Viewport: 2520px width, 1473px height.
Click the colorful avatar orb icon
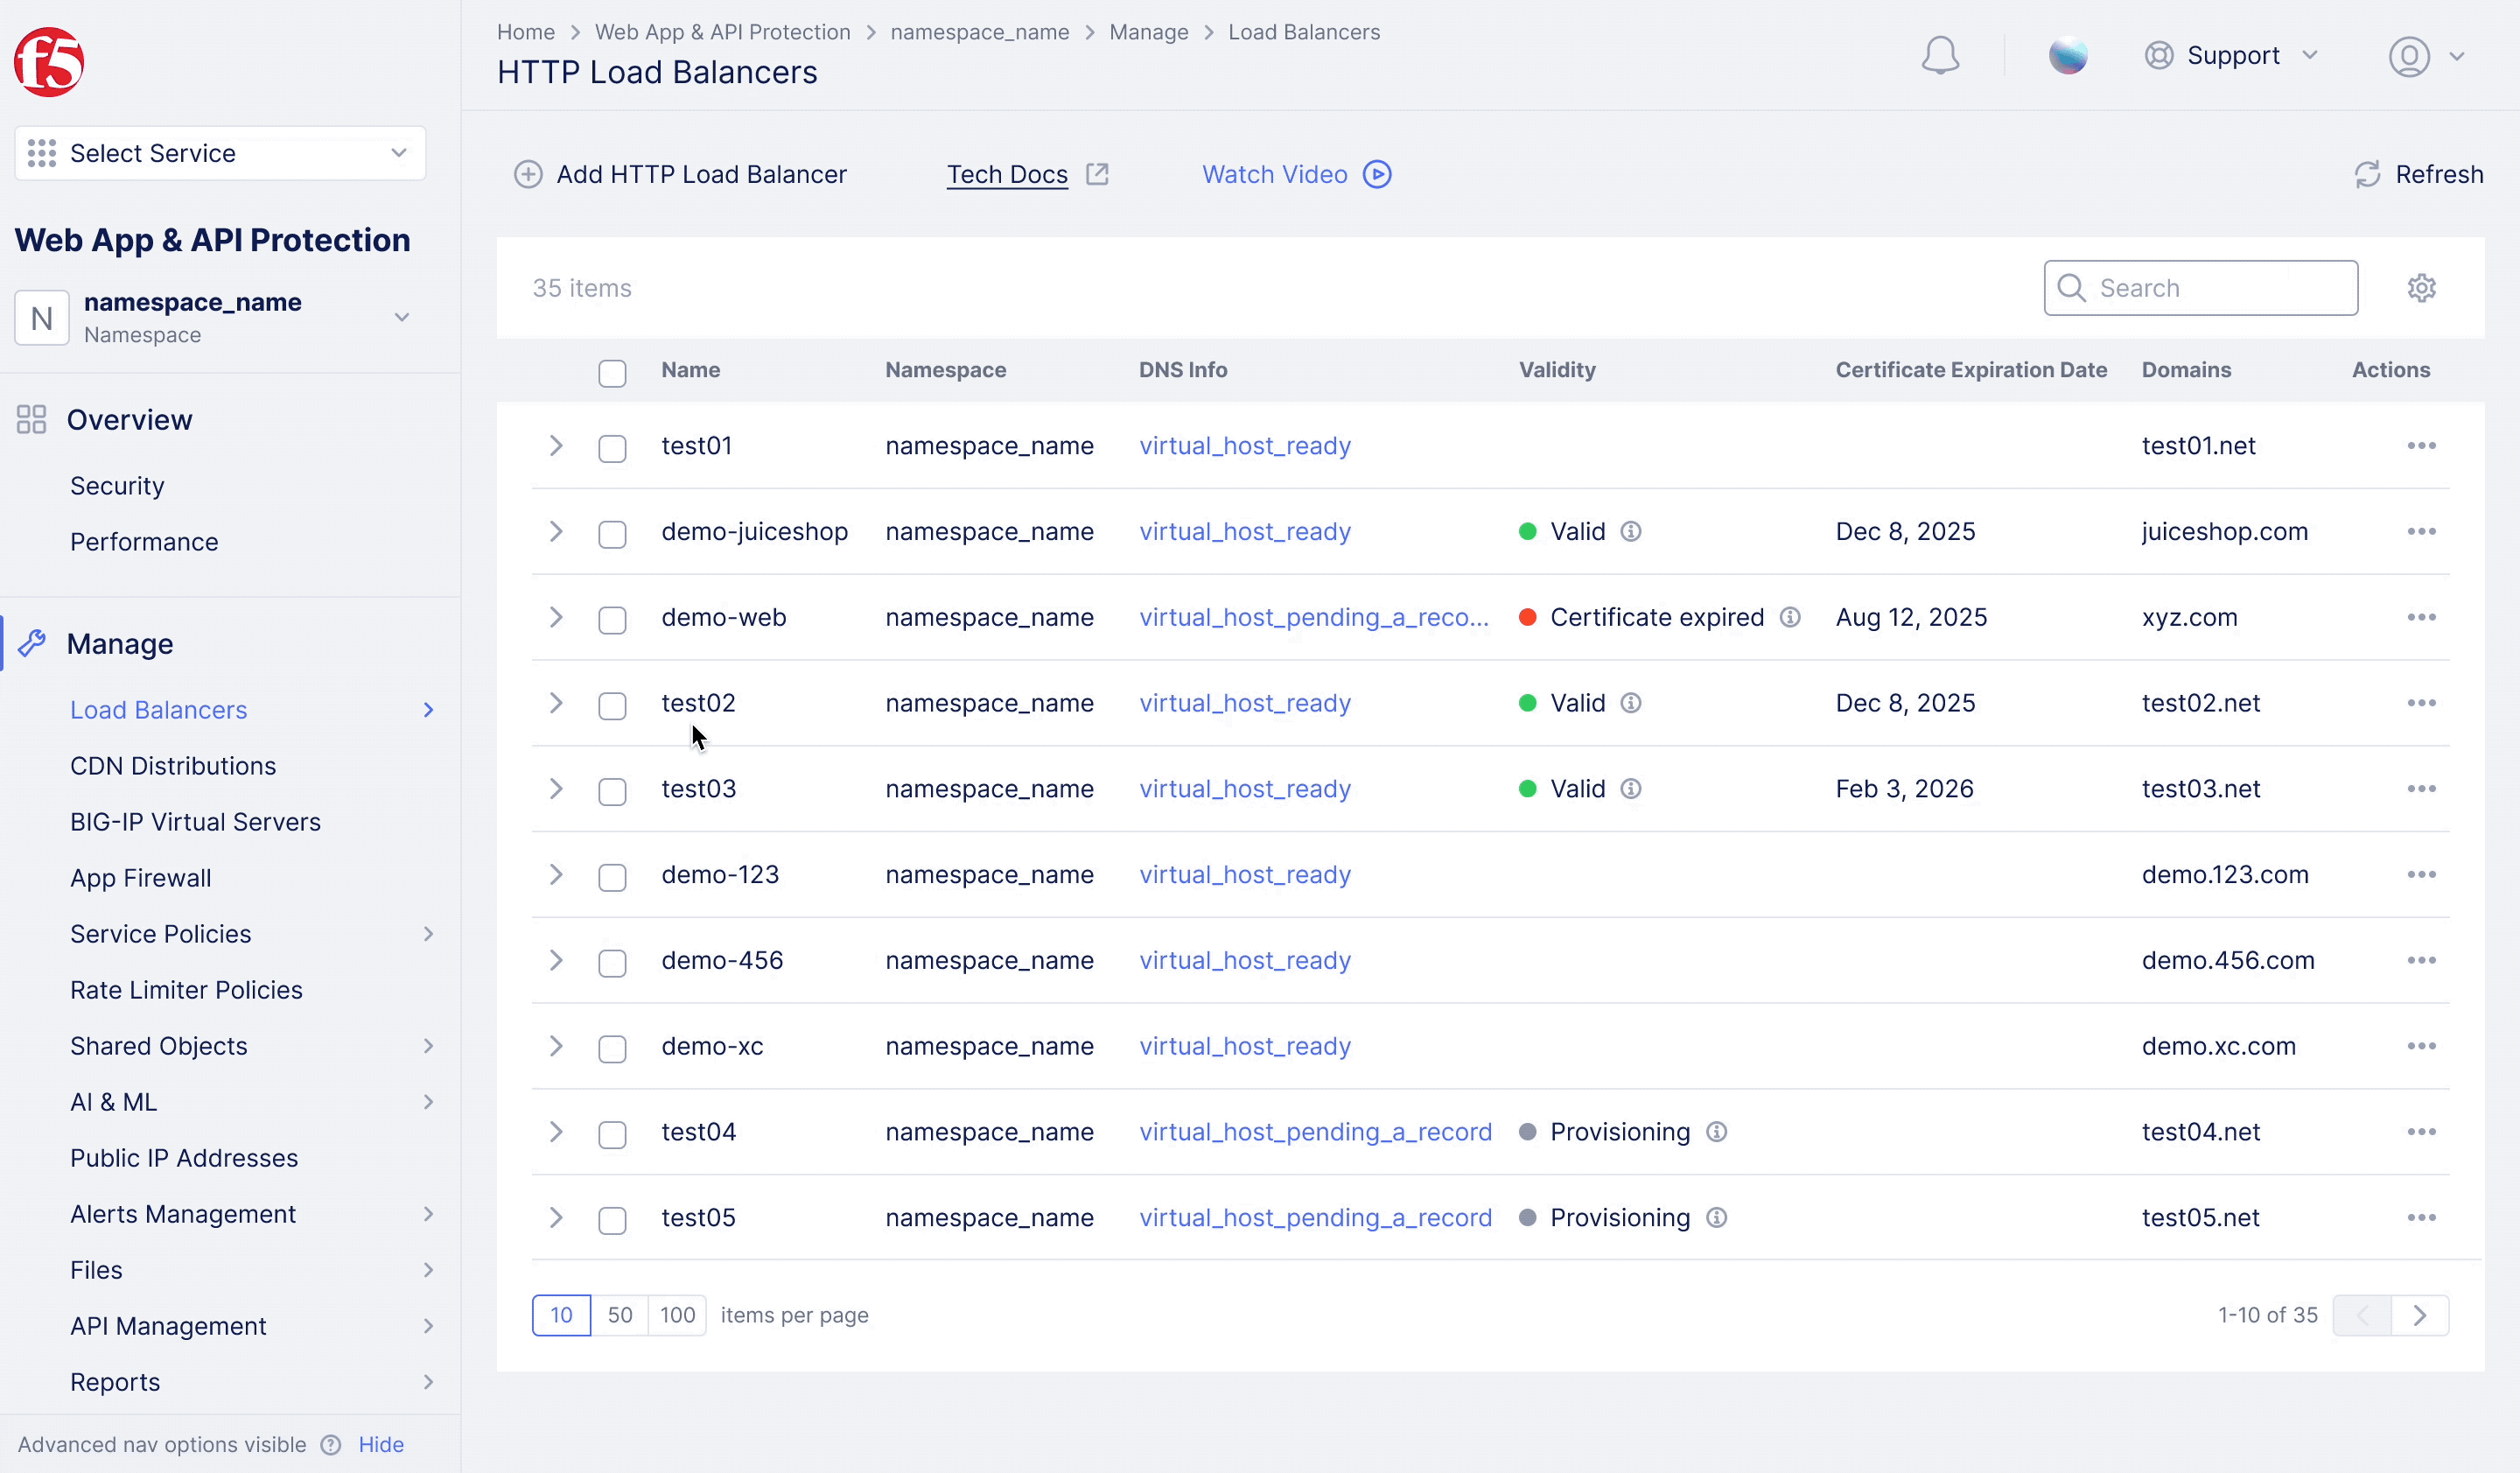pos(2067,56)
